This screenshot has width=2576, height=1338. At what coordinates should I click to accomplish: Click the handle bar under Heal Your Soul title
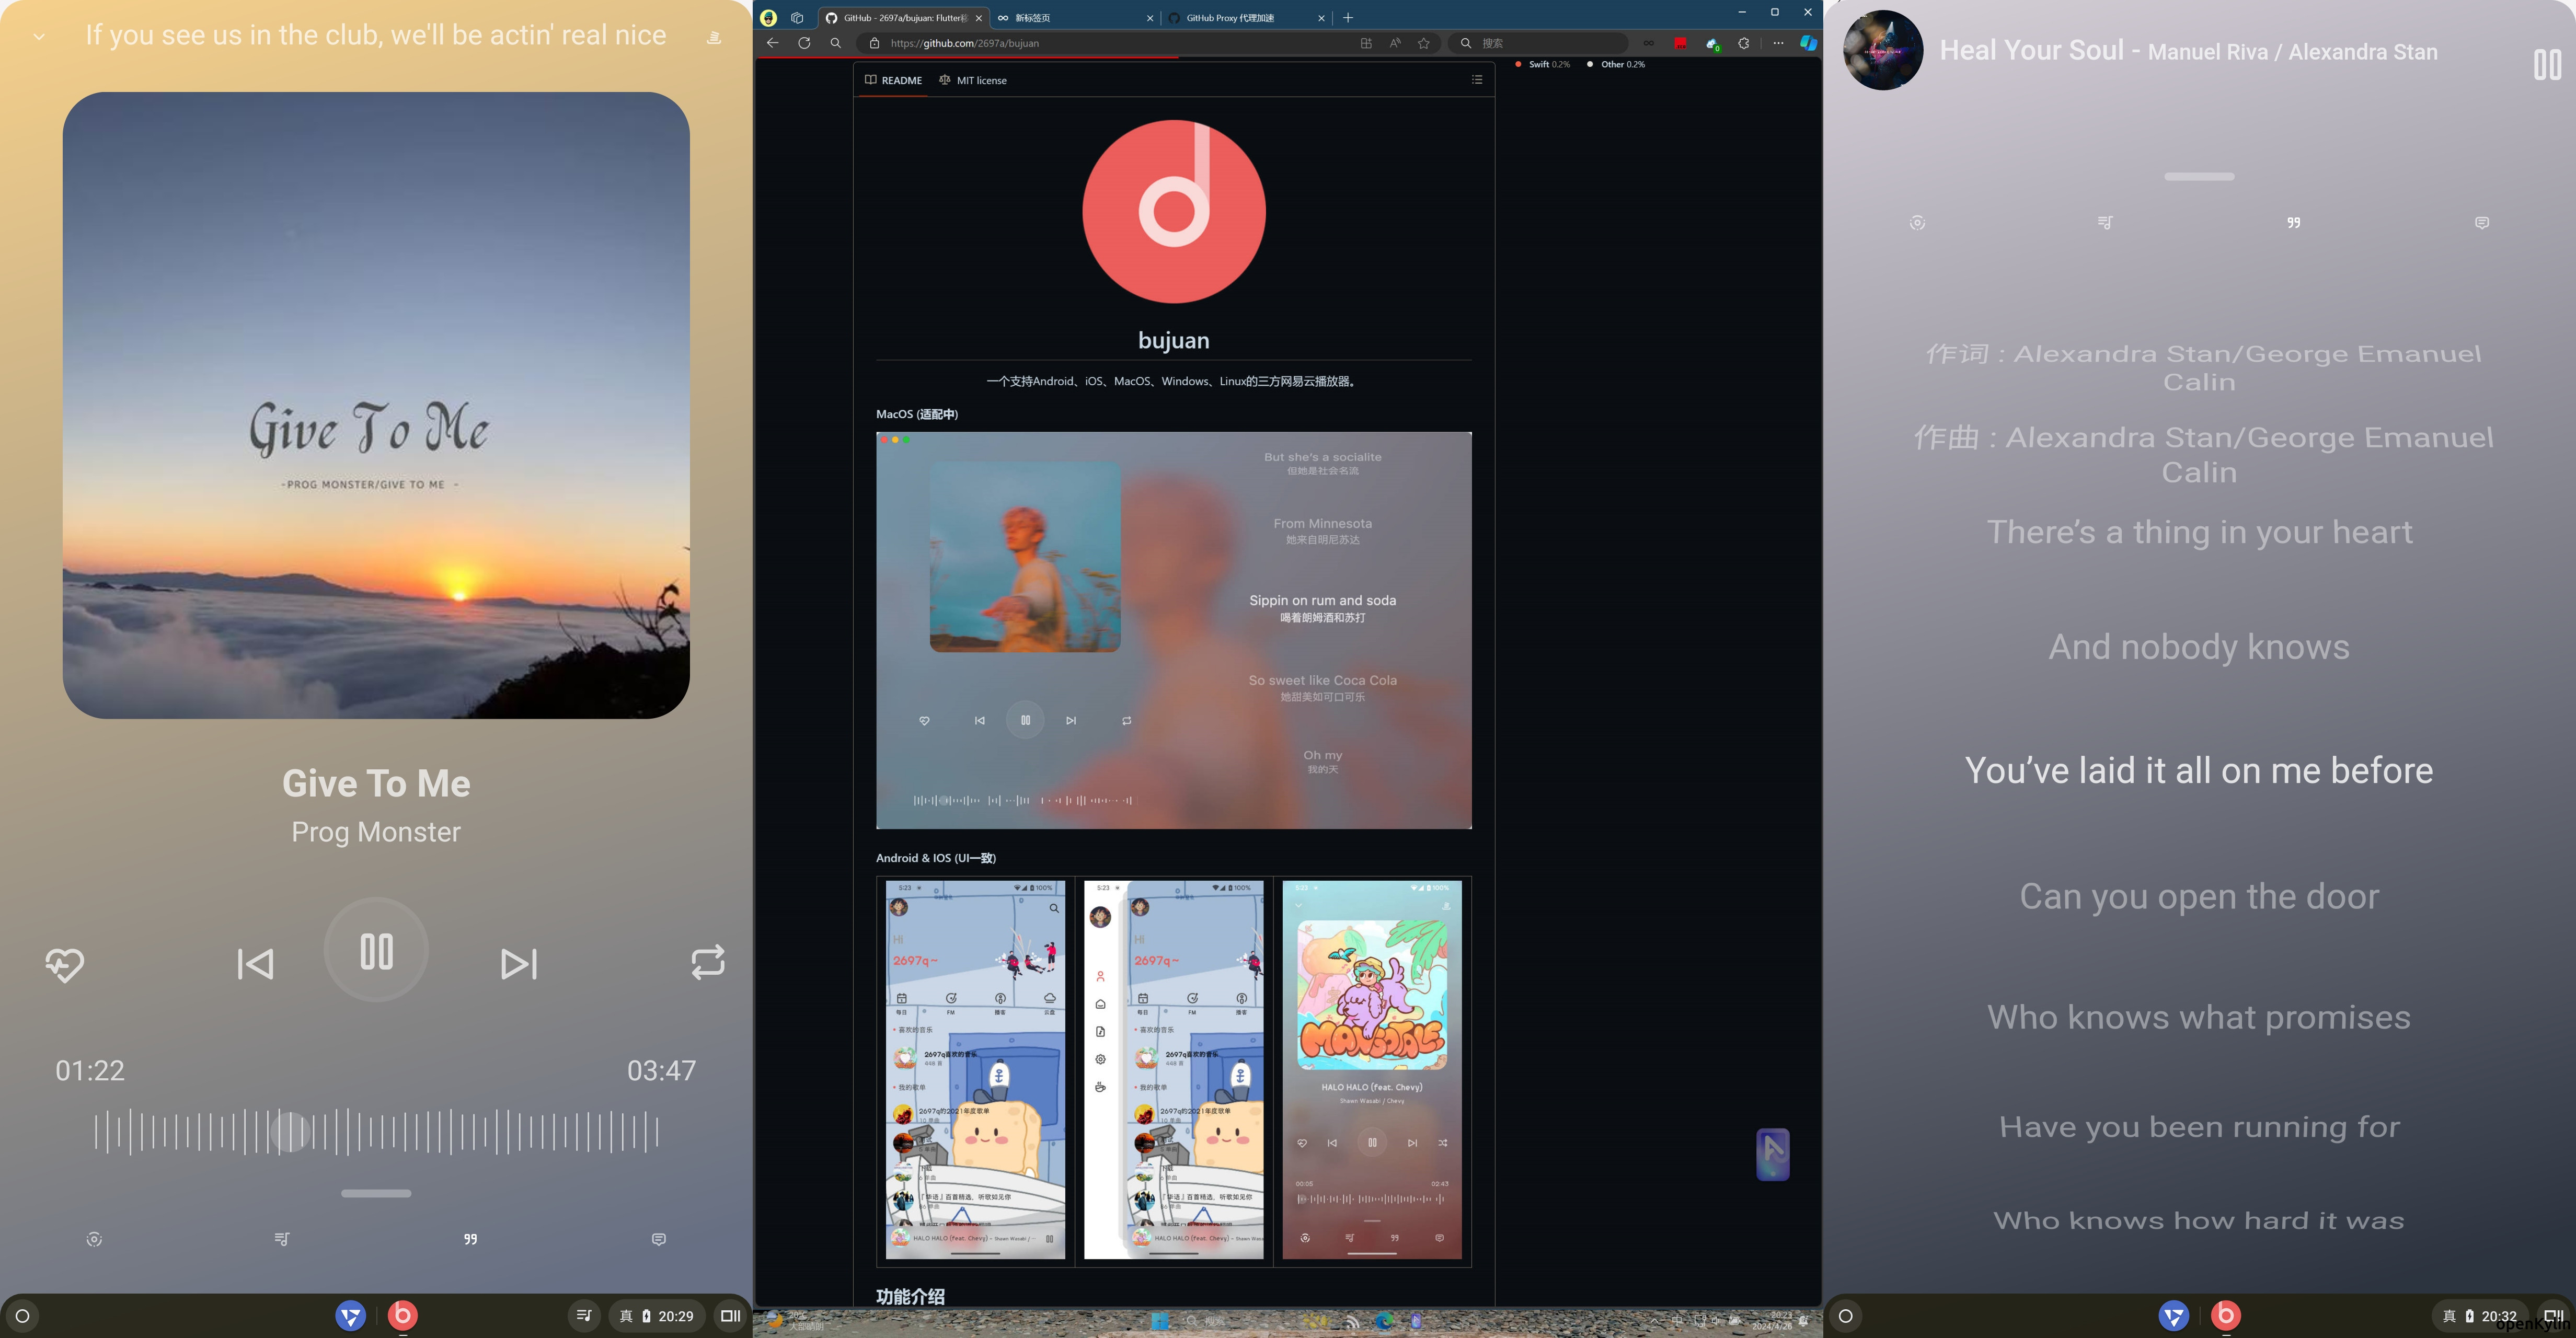[2199, 176]
